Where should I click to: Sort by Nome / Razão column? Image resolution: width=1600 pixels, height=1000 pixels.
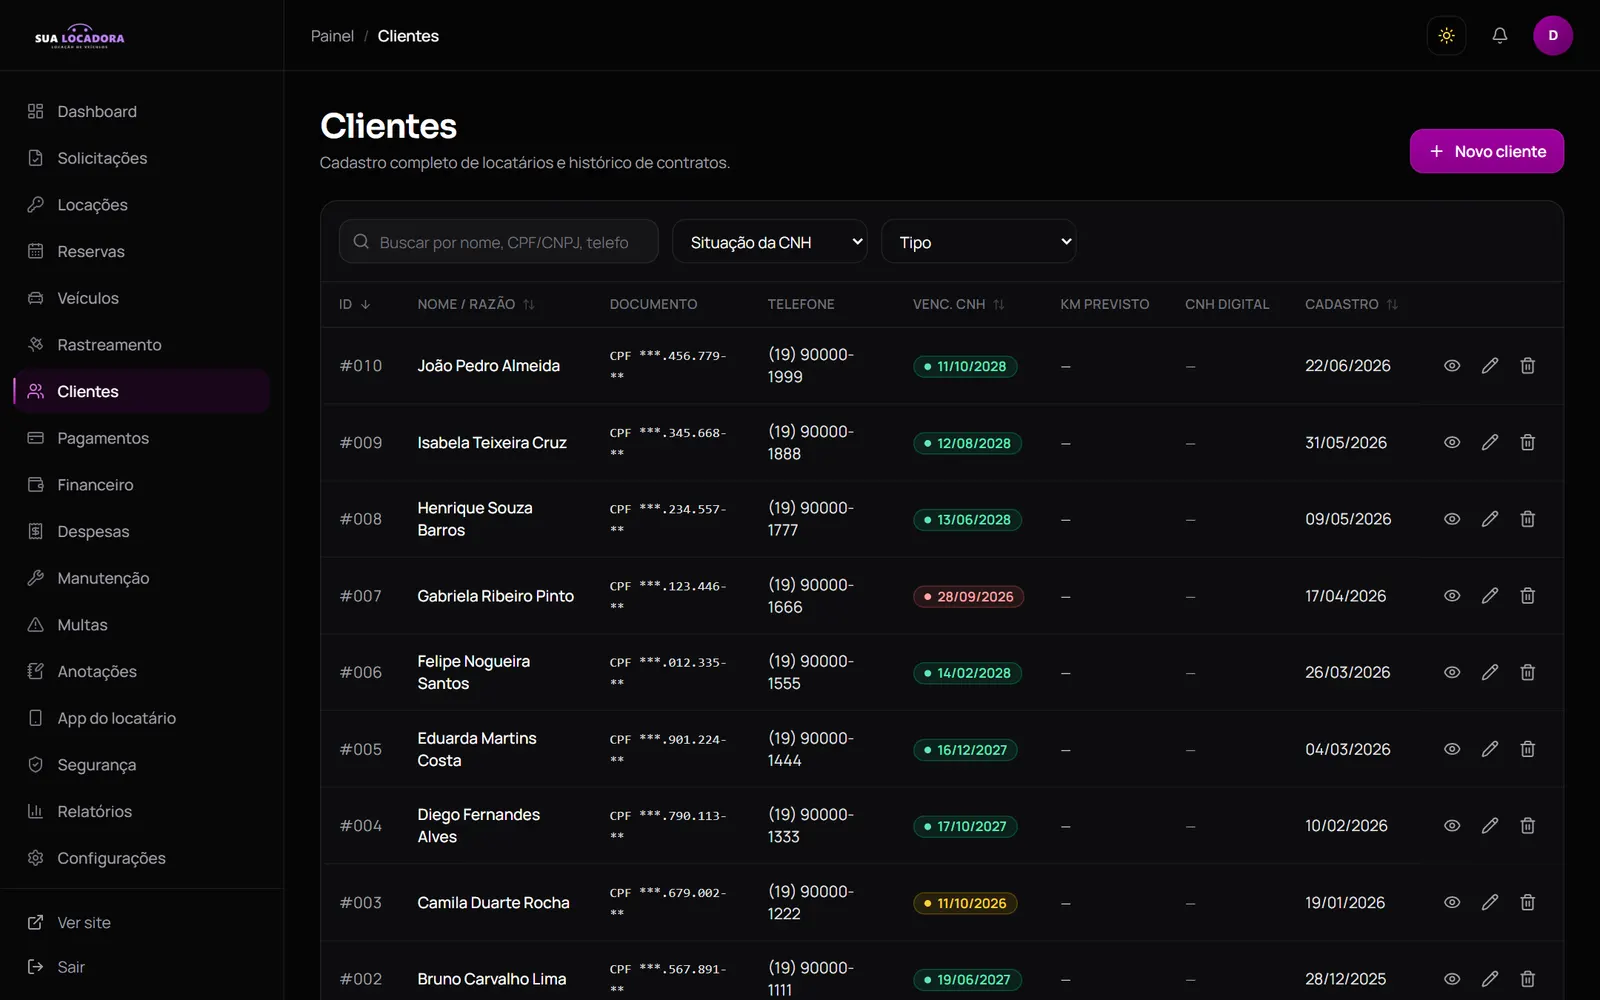coord(476,304)
